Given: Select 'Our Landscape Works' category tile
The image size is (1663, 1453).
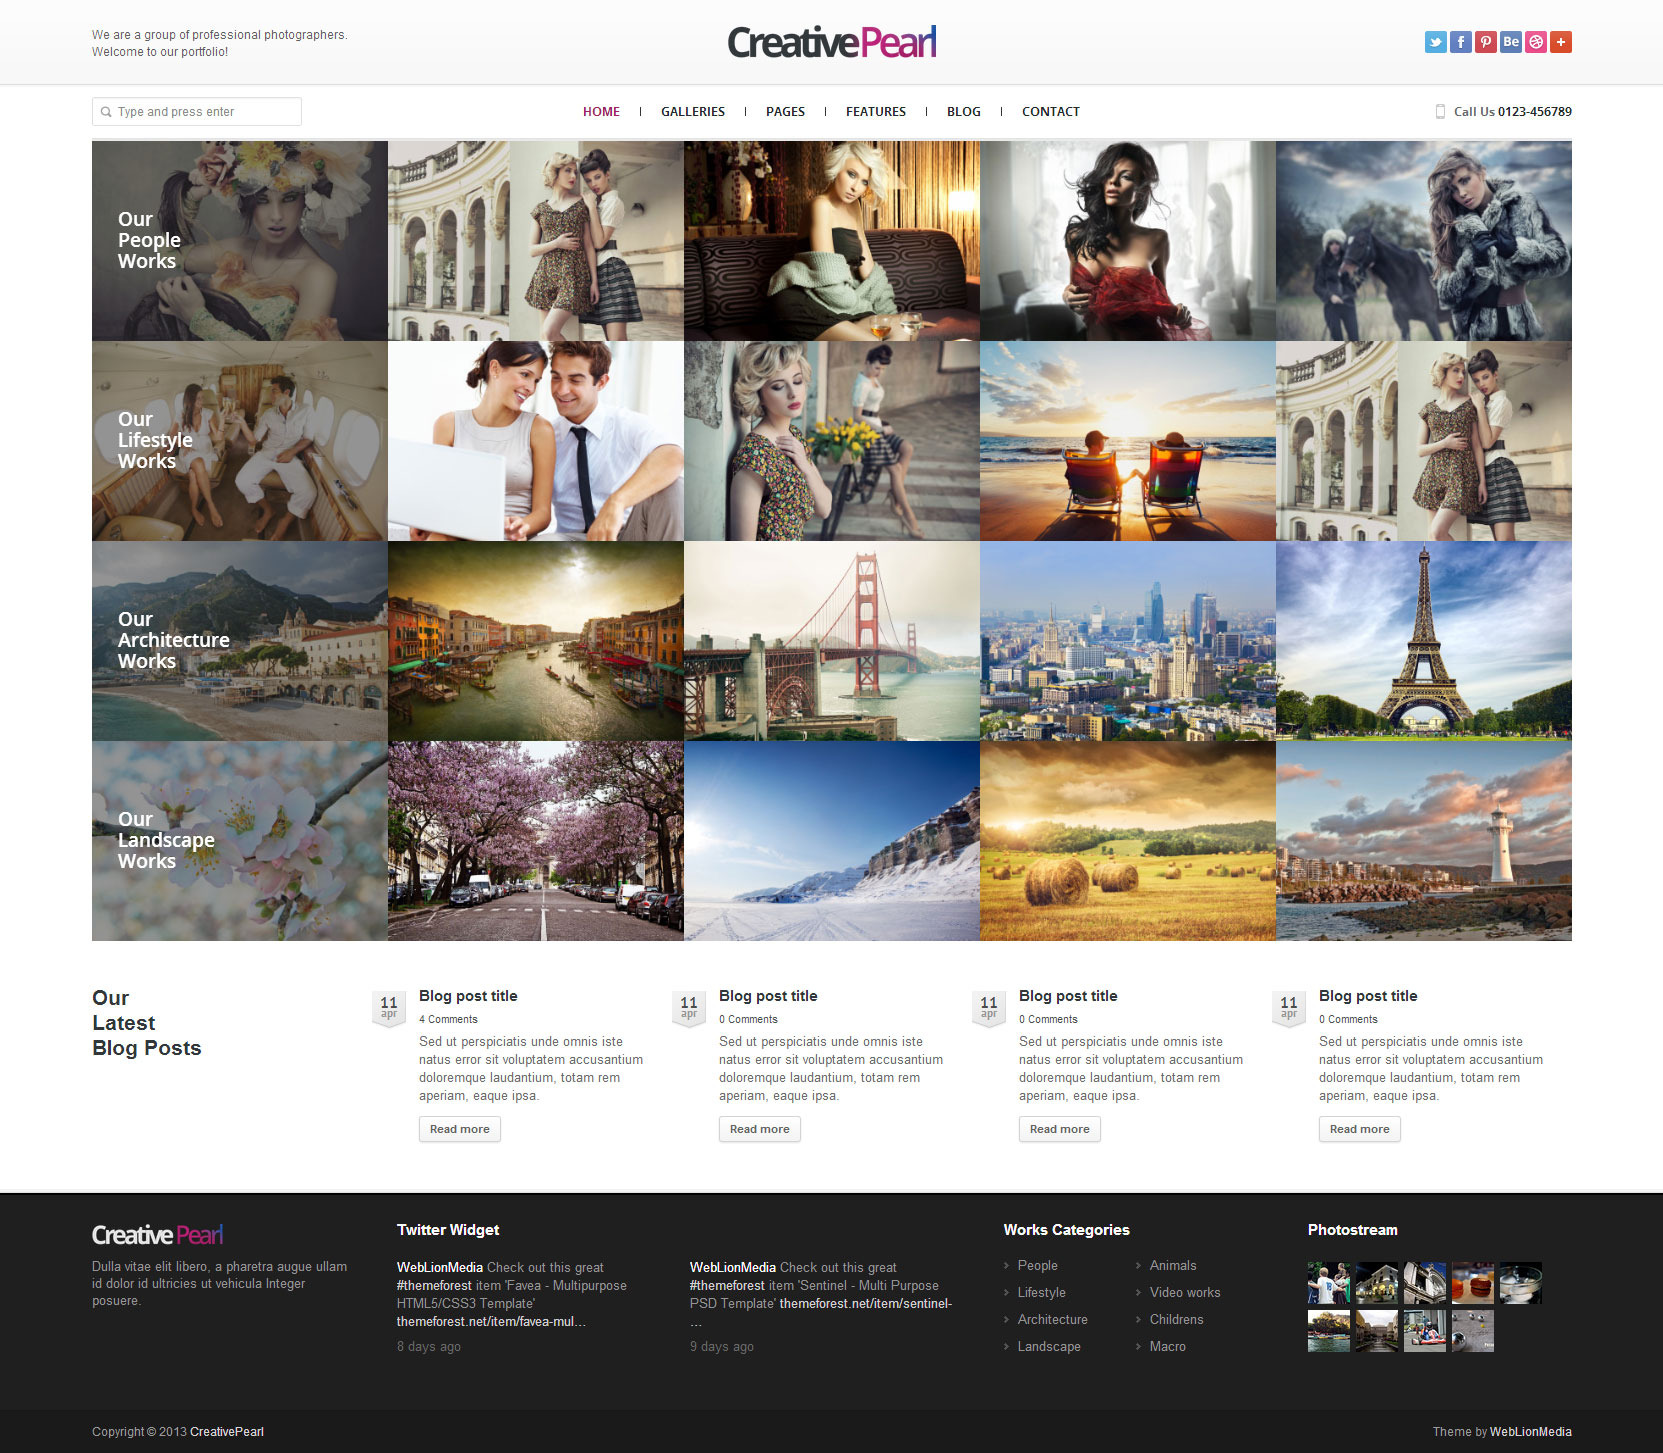Looking at the screenshot, I should click(239, 841).
